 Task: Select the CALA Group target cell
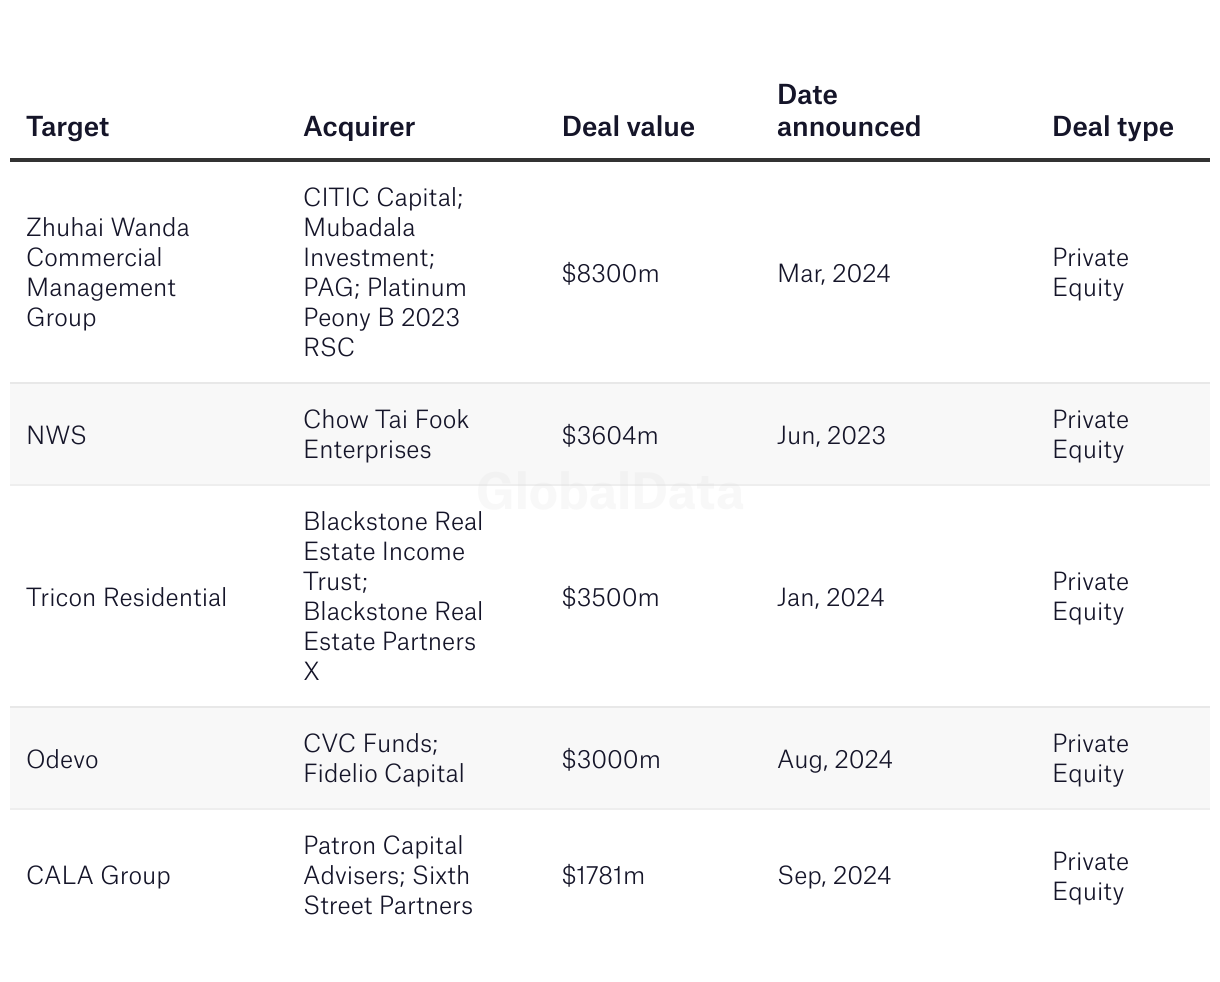pyautogui.click(x=98, y=875)
